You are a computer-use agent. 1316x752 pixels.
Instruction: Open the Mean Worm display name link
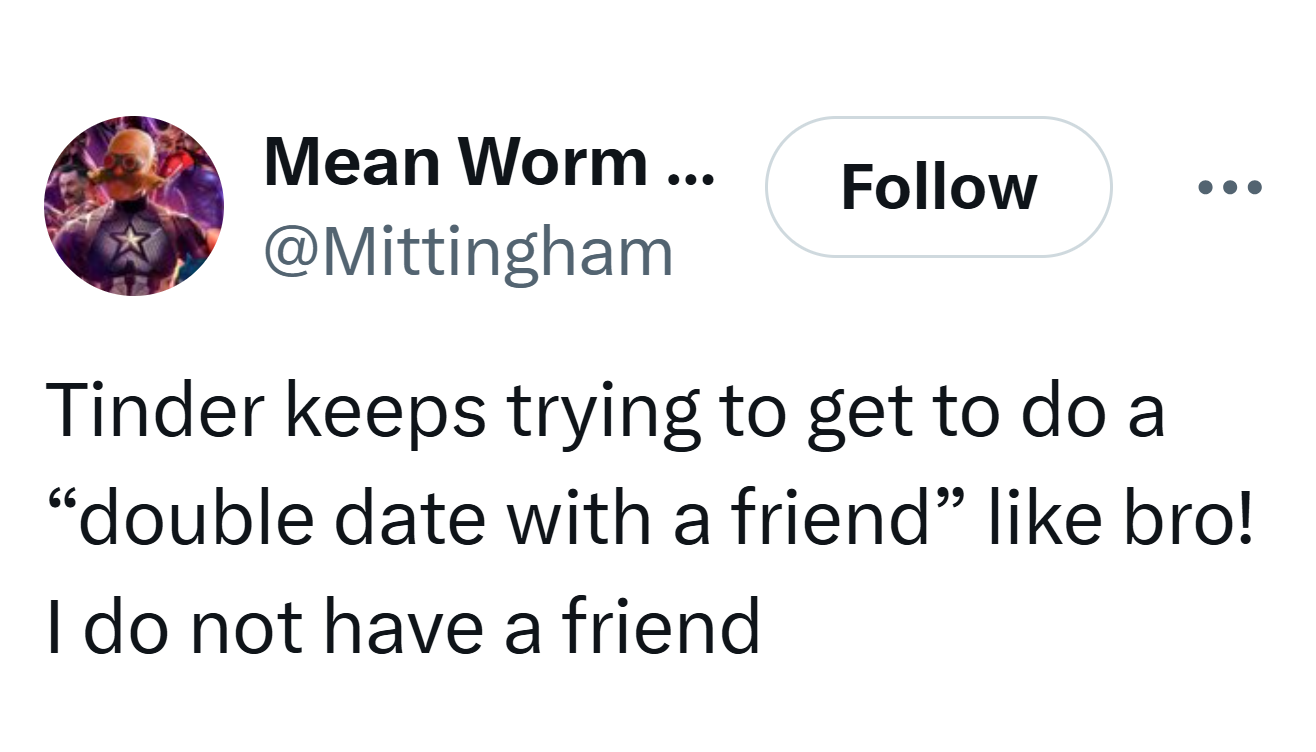[x=490, y=161]
